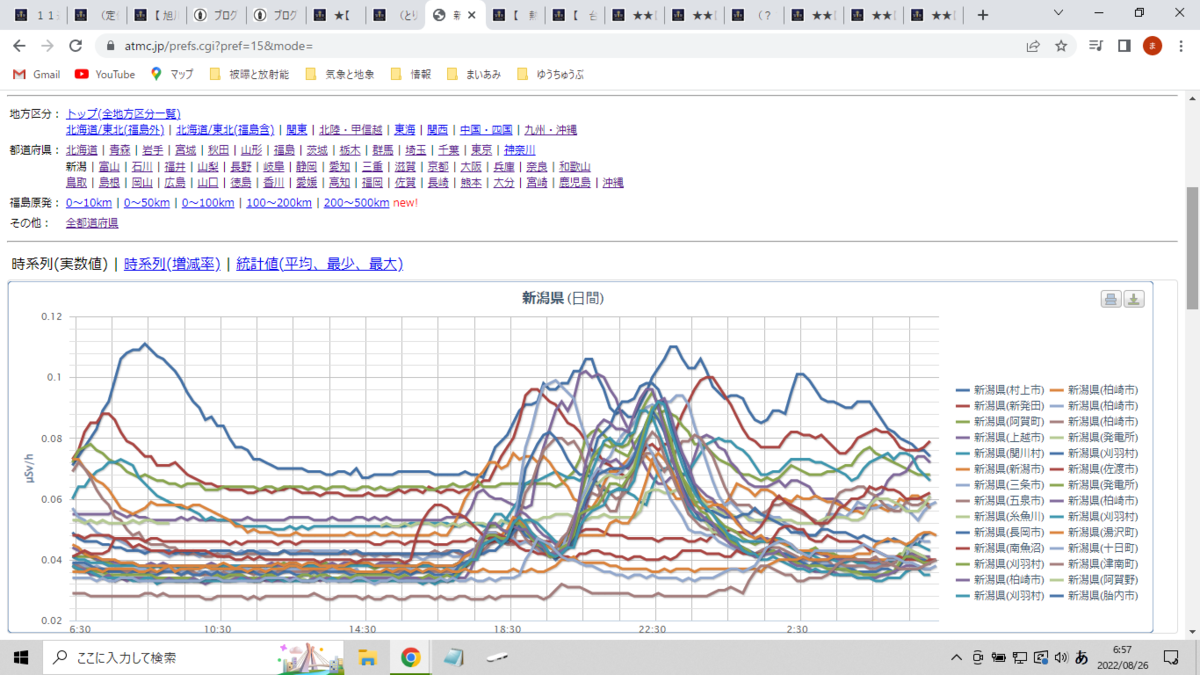Open the Chrome side panel icon
The width and height of the screenshot is (1200, 675).
click(x=1124, y=45)
